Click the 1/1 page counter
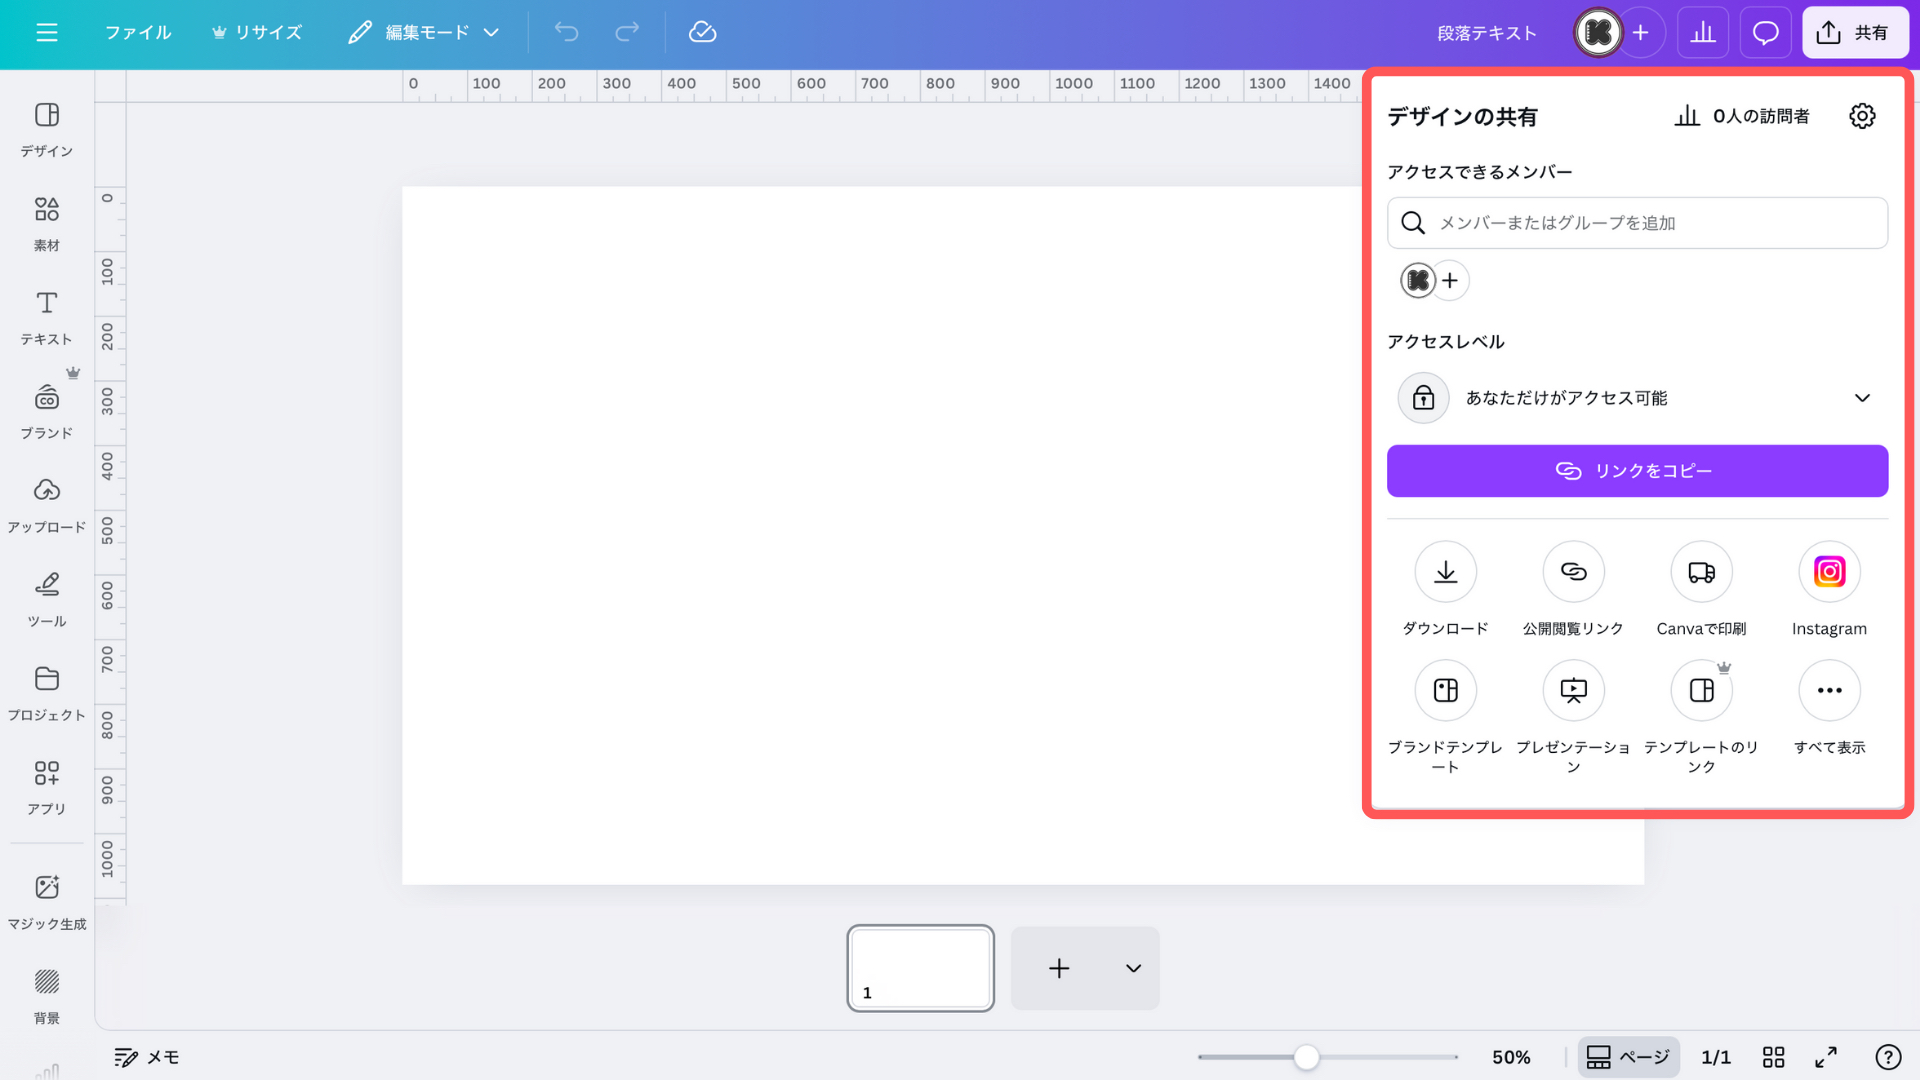The height and width of the screenshot is (1080, 1920). point(1716,1057)
